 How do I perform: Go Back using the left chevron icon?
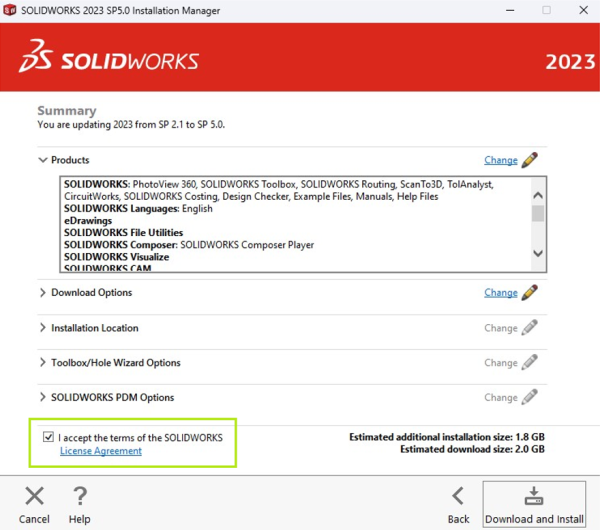point(458,496)
